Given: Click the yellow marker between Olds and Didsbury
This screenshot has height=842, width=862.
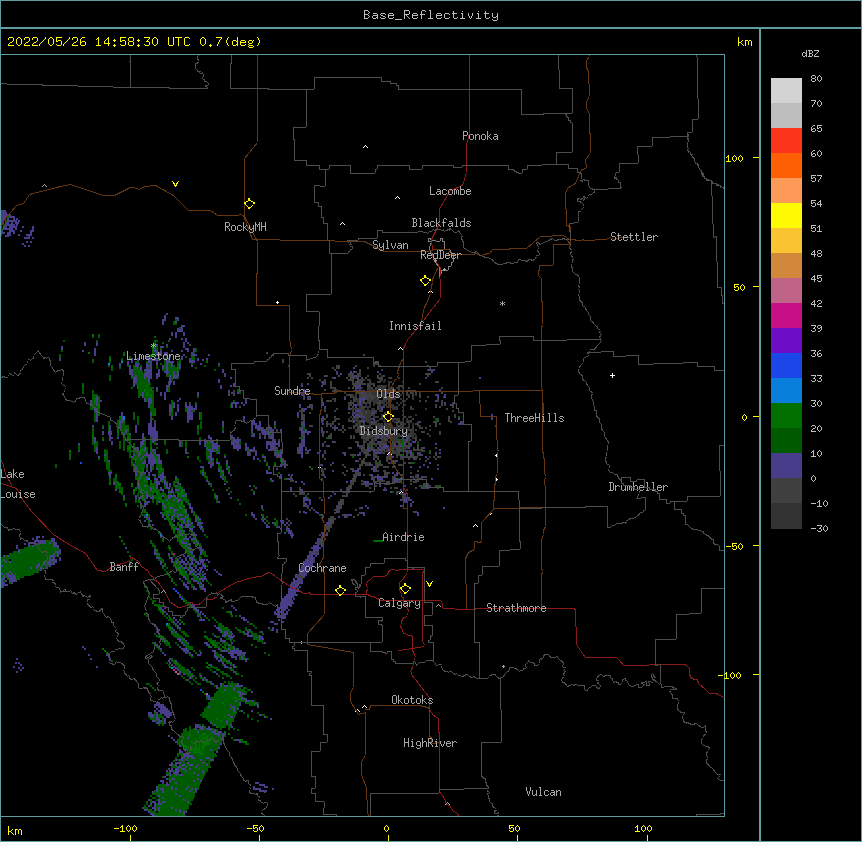Looking at the screenshot, I should [x=388, y=417].
